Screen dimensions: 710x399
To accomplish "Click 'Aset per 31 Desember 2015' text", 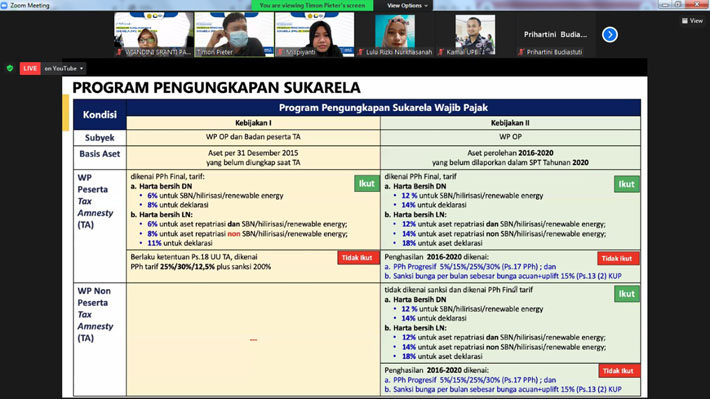I will point(253,153).
